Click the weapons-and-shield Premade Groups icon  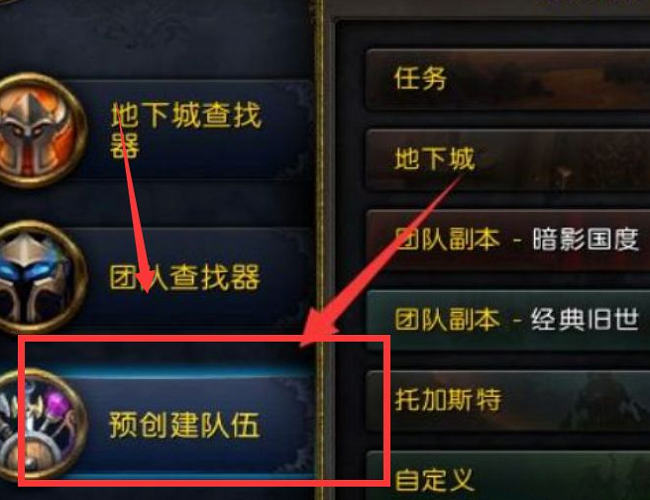[x=39, y=424]
